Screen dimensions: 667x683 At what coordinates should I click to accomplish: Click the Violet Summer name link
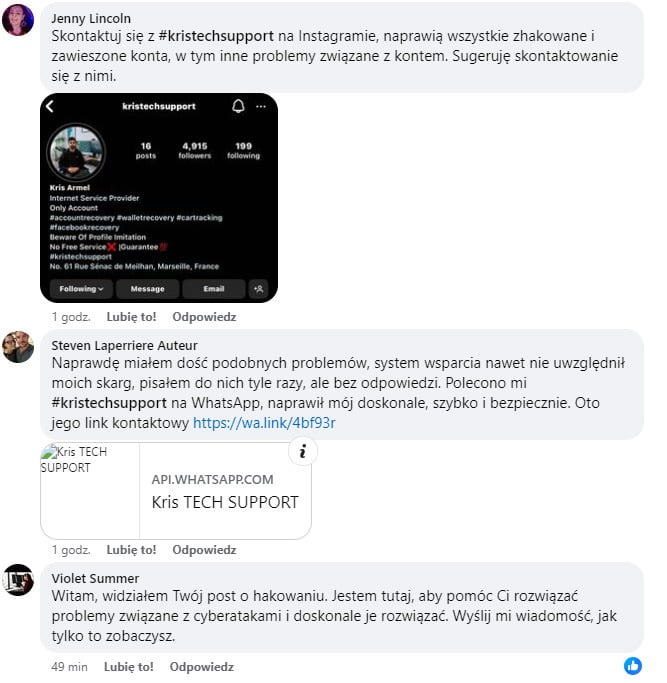pos(95,578)
